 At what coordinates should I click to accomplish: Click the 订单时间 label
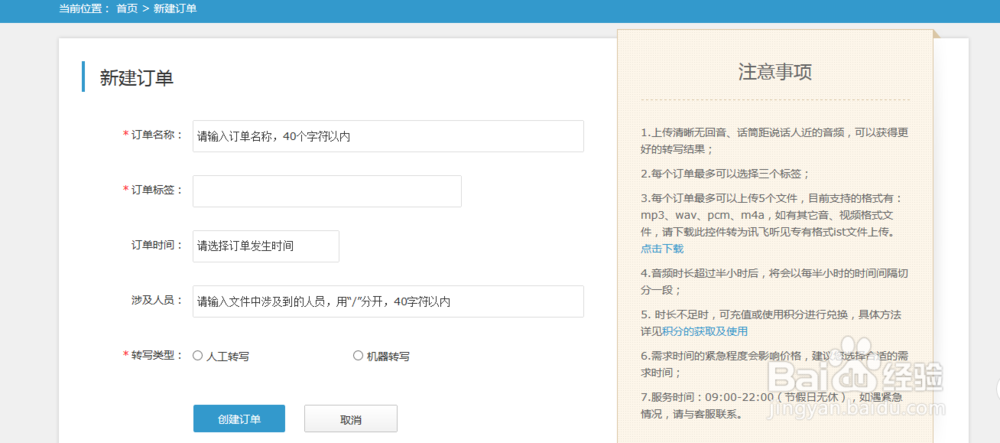[156, 245]
